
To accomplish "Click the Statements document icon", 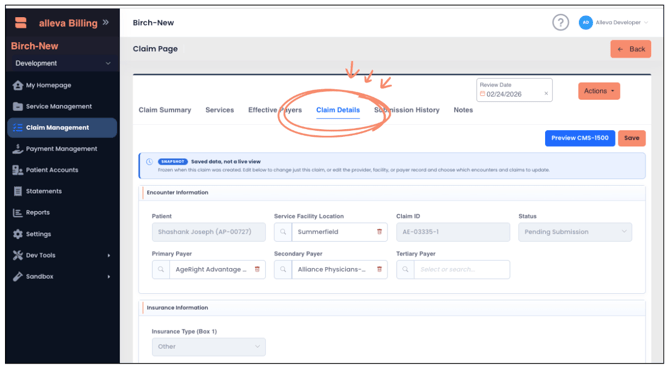I will [x=18, y=191].
